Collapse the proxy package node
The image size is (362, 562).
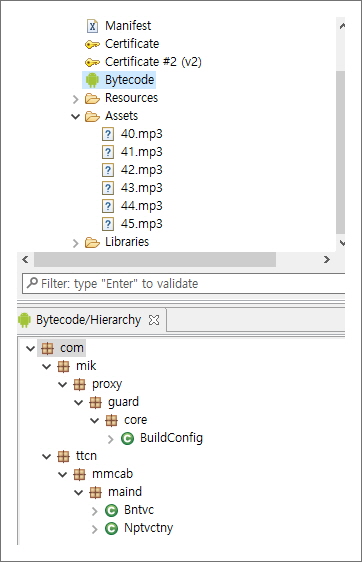click(62, 385)
